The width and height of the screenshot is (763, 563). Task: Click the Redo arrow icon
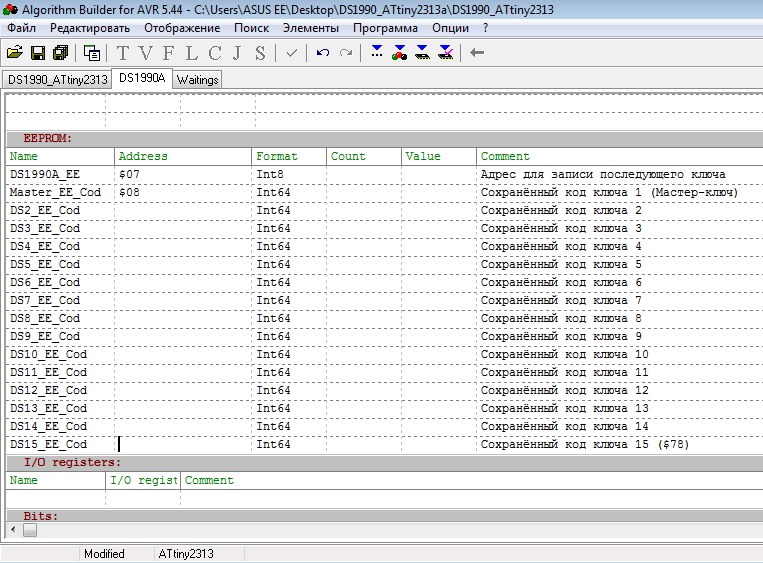[346, 52]
